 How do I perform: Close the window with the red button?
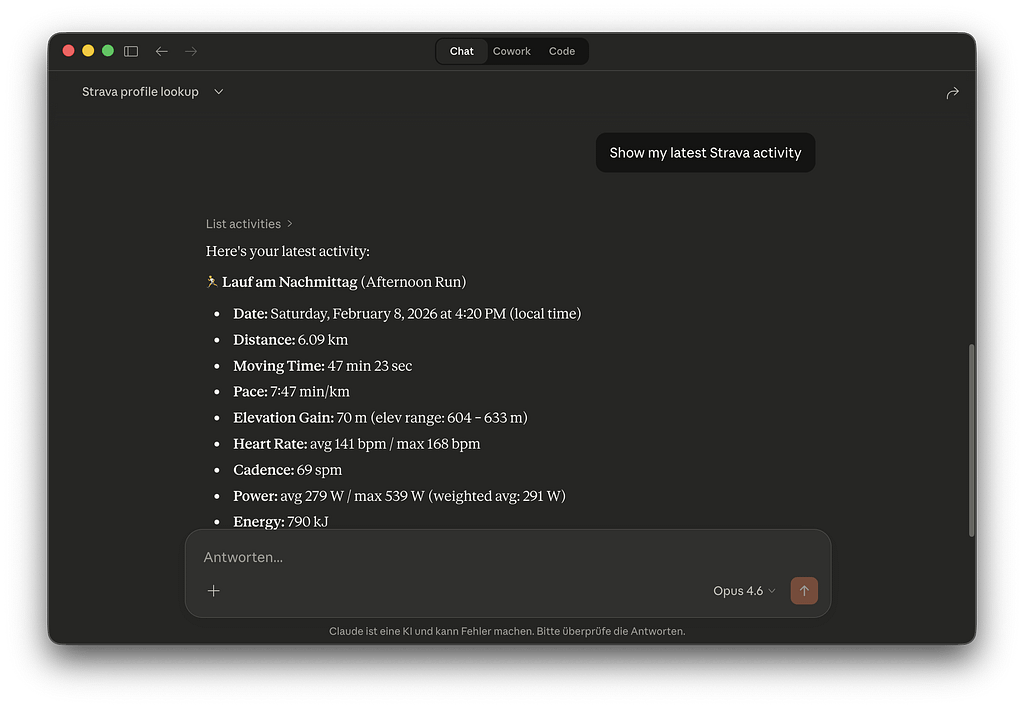coord(69,51)
